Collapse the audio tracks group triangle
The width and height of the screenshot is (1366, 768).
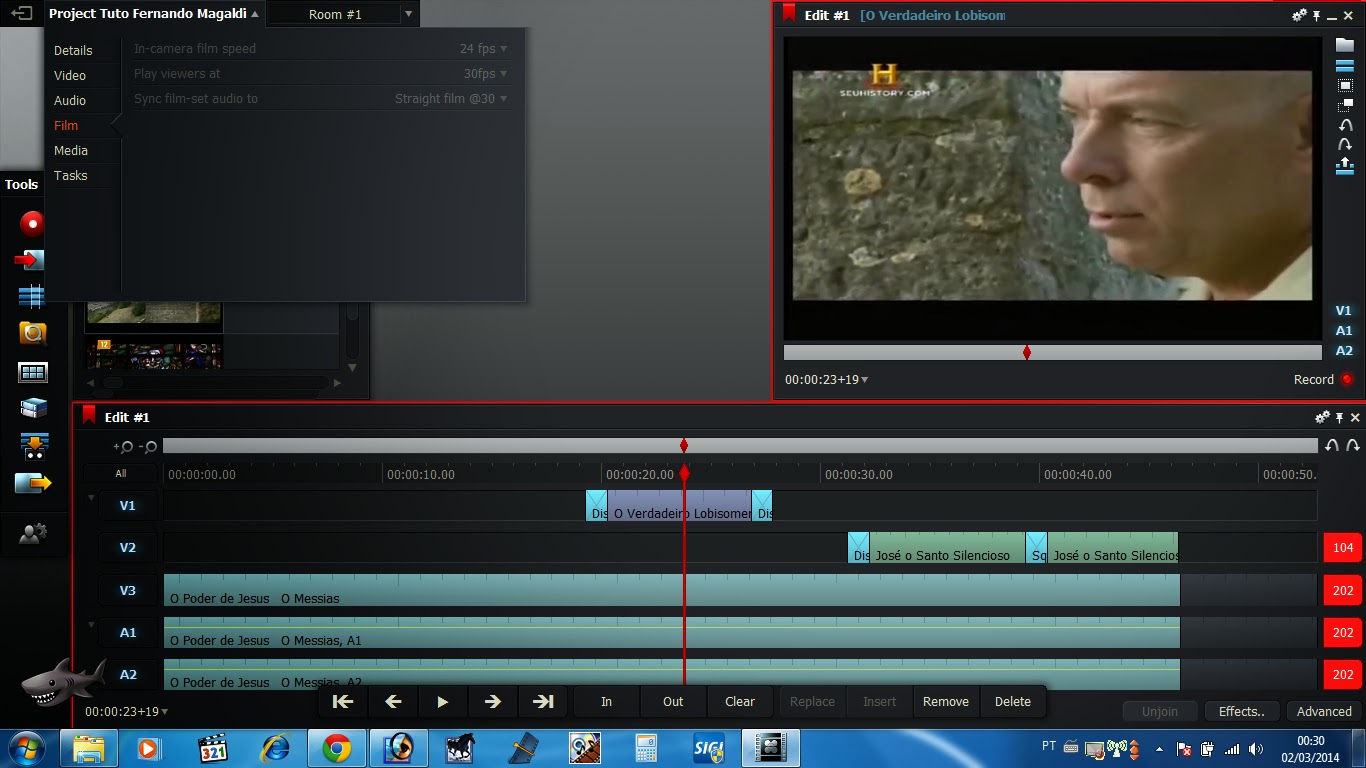pos(91,625)
